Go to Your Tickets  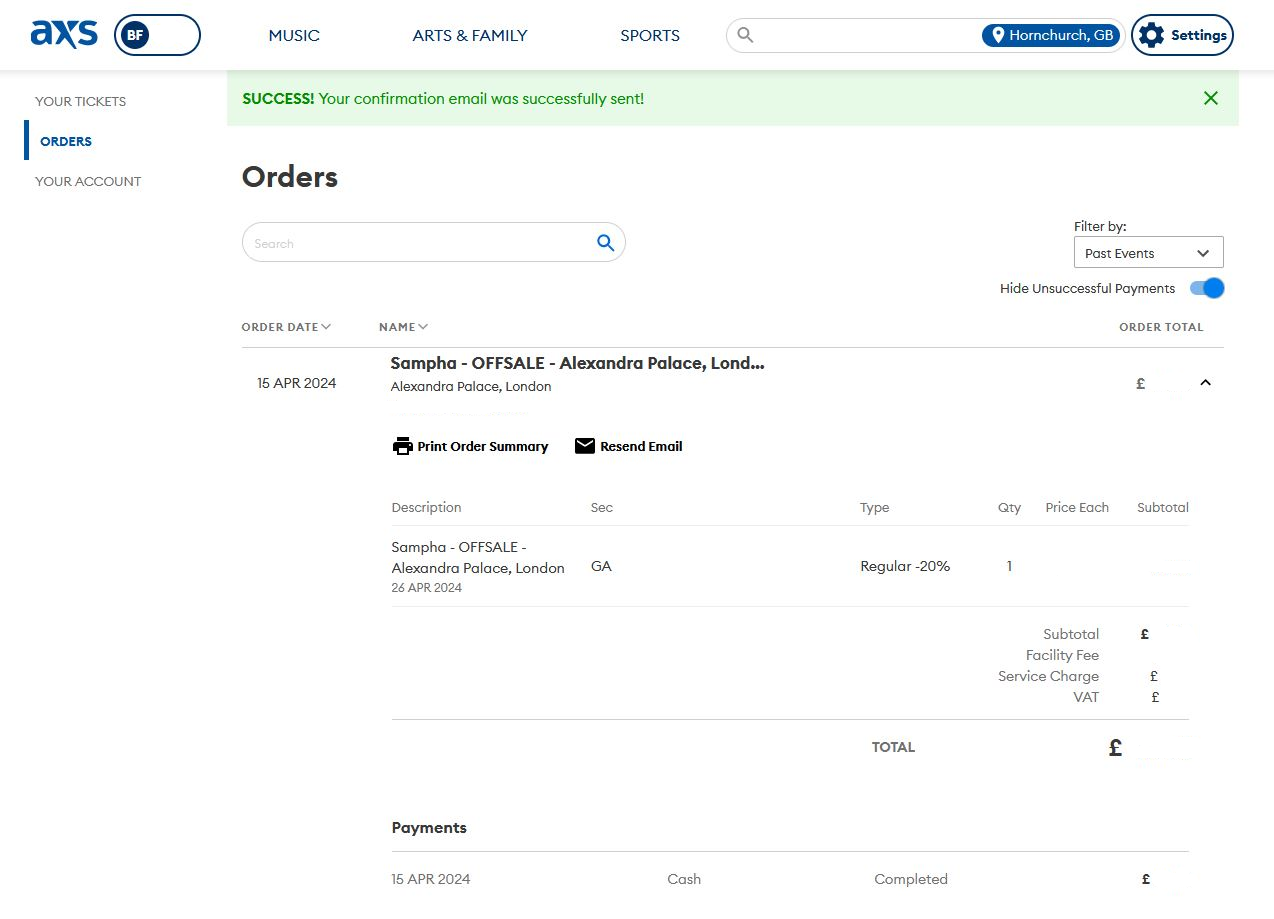[80, 101]
